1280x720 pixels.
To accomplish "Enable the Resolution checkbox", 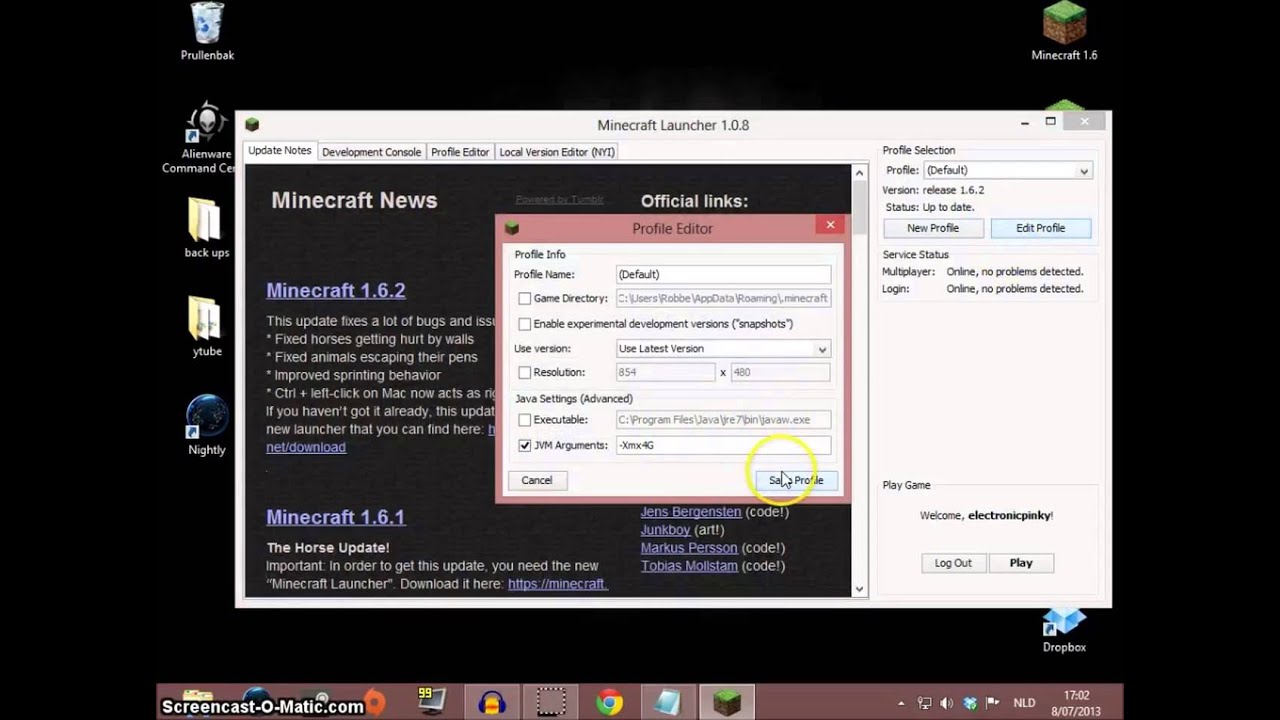I will [525, 372].
